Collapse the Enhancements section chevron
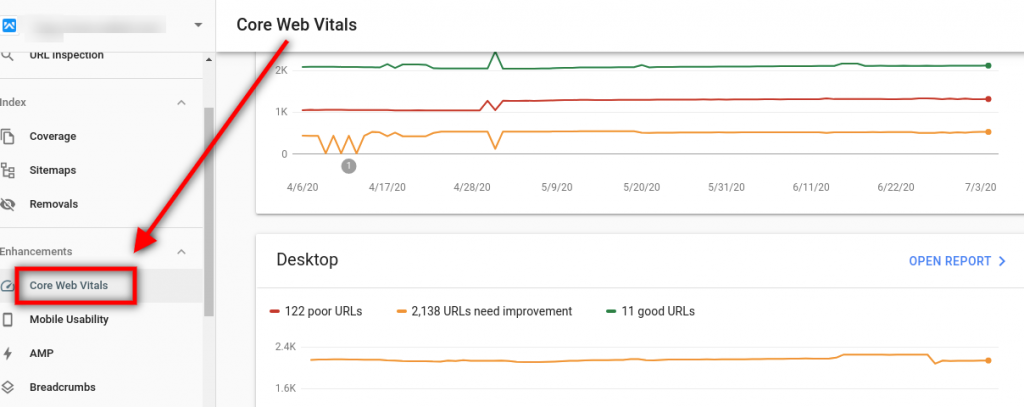Viewport: 1024px width, 407px height. click(x=181, y=251)
